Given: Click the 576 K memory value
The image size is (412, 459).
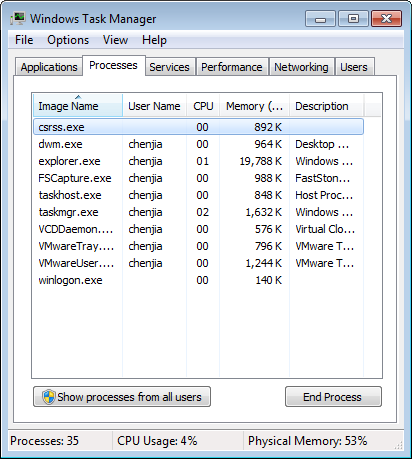Looking at the screenshot, I should coord(268,229).
